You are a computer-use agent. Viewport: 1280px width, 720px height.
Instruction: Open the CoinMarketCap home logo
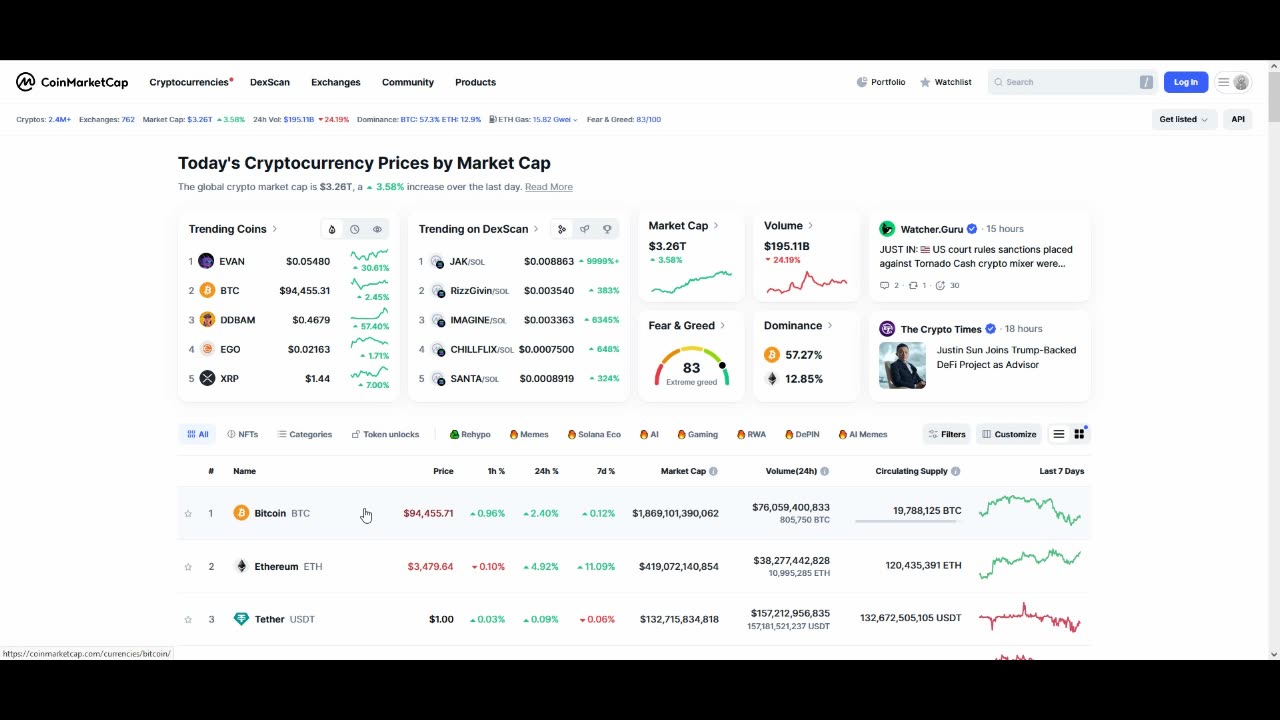(x=72, y=82)
